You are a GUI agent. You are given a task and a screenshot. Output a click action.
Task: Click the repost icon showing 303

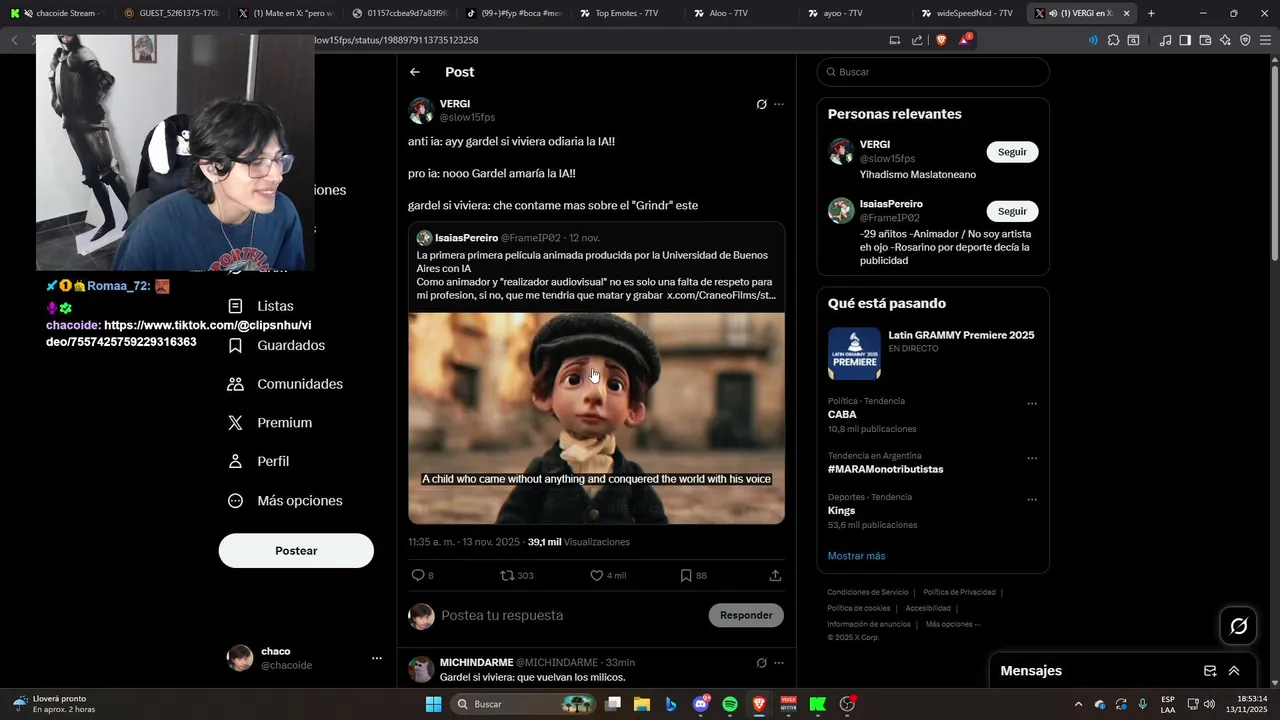click(507, 575)
